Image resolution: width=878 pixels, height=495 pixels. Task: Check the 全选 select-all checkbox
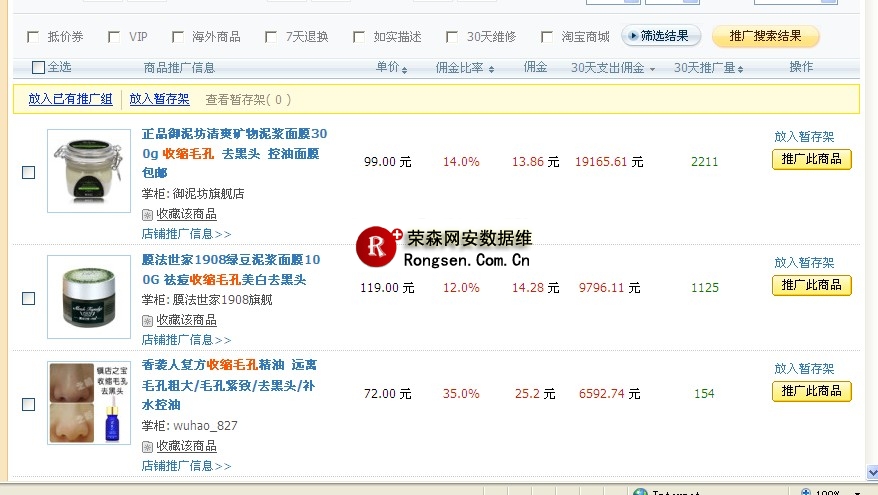click(x=39, y=68)
